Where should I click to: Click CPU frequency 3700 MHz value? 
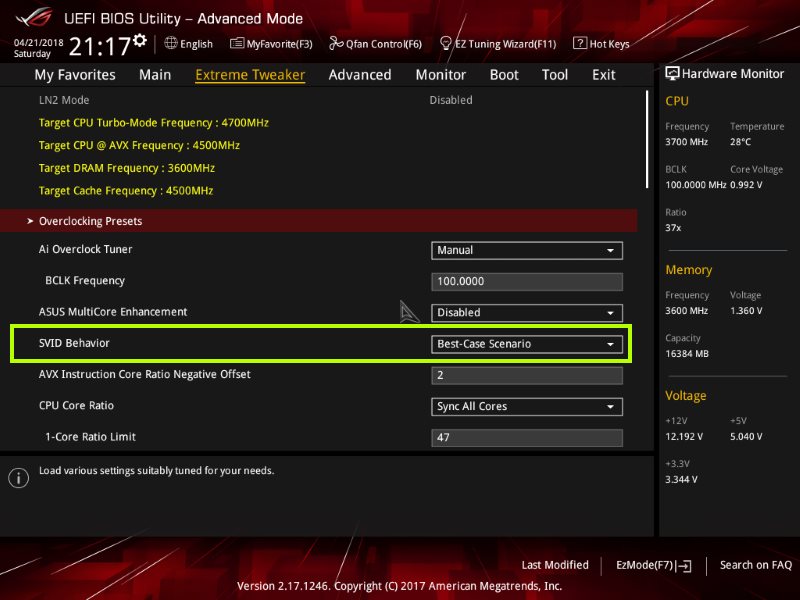click(x=686, y=142)
